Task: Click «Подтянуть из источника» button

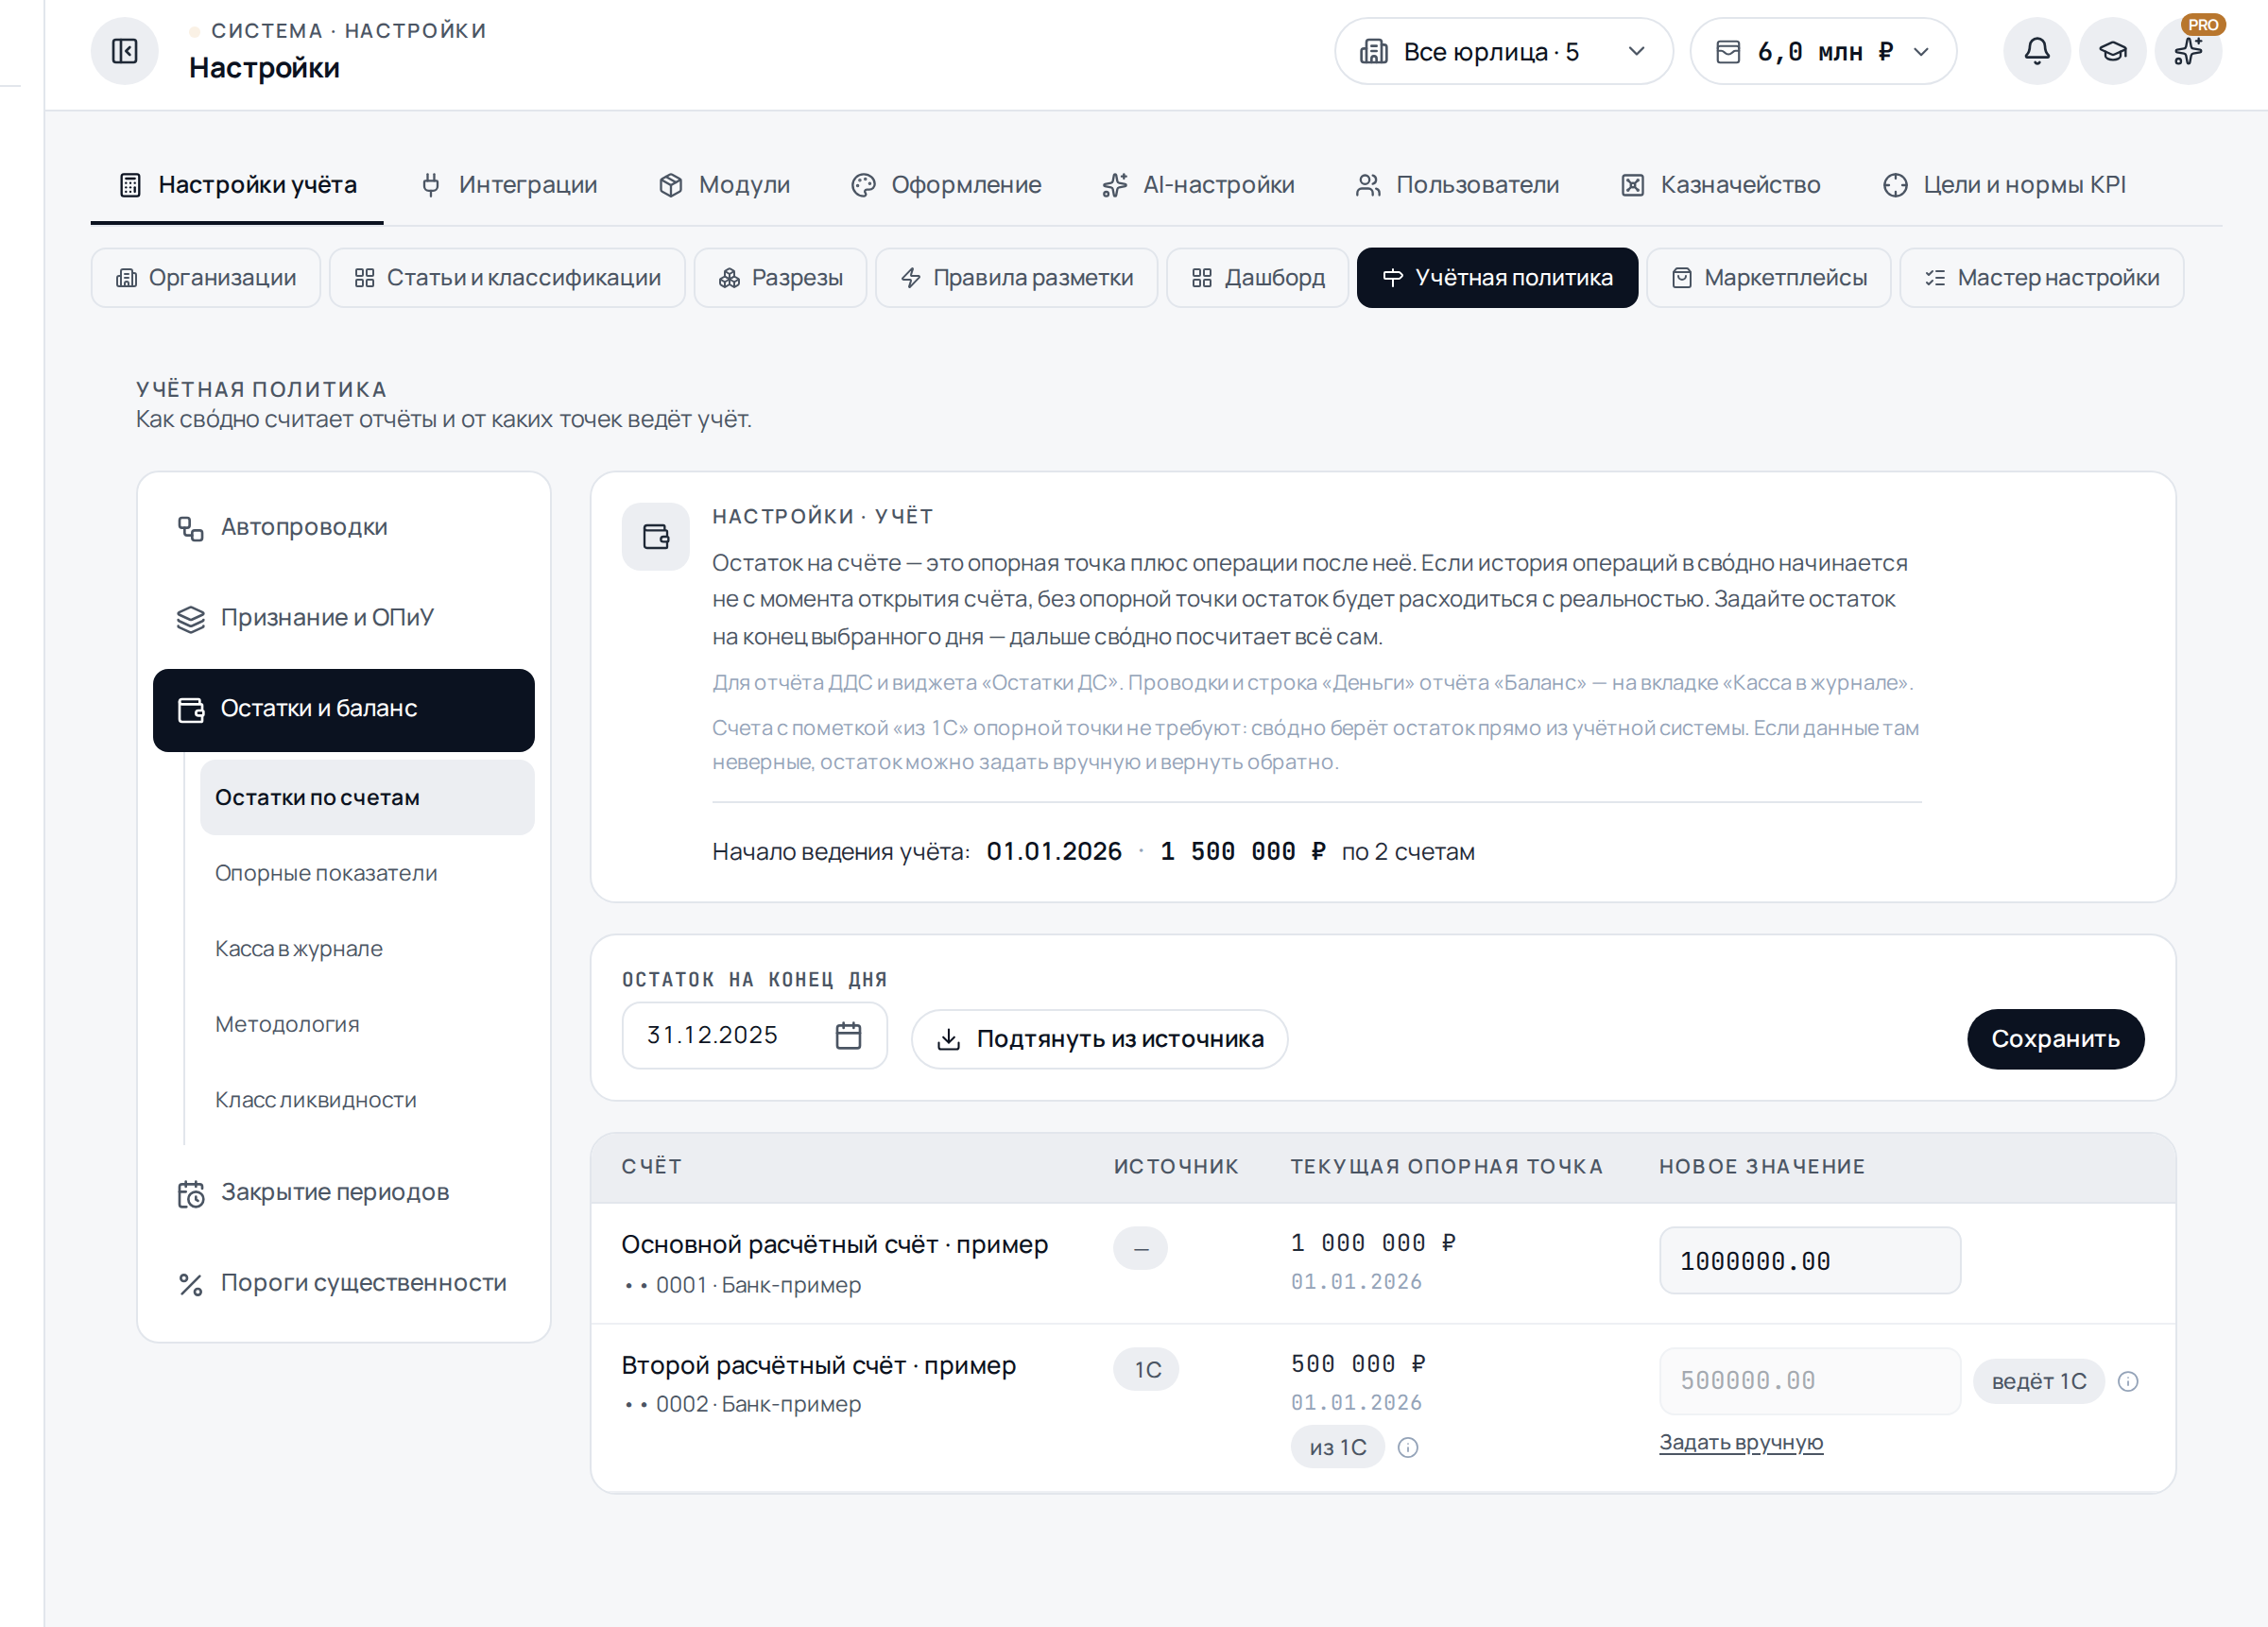Action: [1099, 1040]
